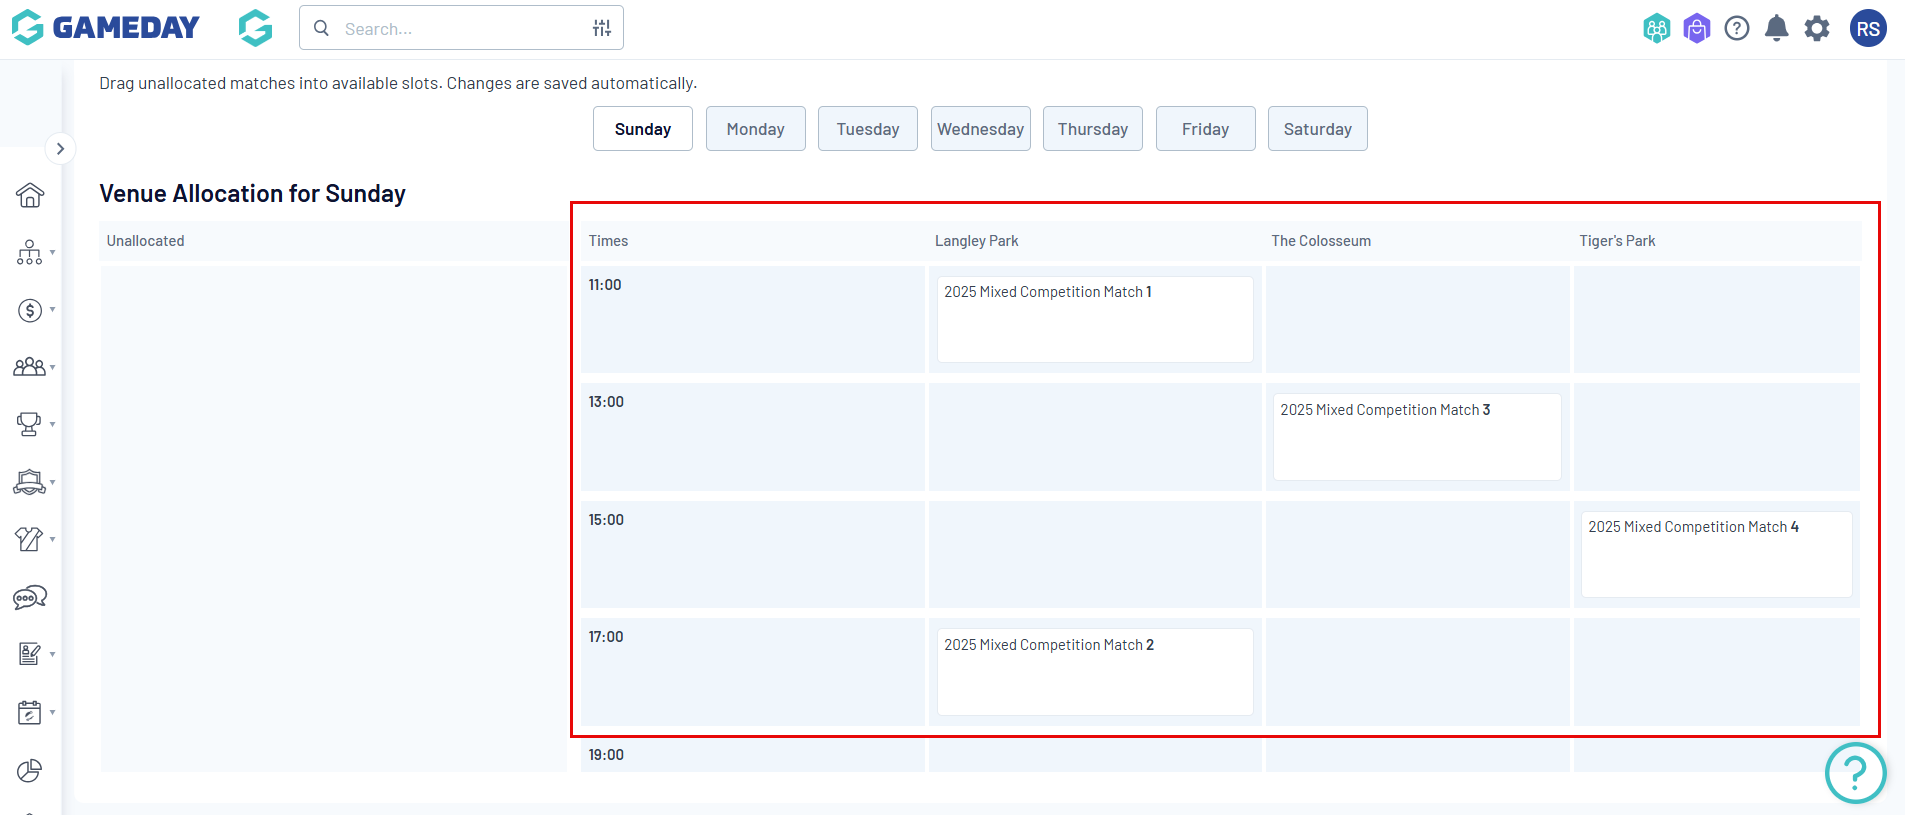The image size is (1905, 815).
Task: Open the shirt icon menu in sidebar
Action: [30, 539]
